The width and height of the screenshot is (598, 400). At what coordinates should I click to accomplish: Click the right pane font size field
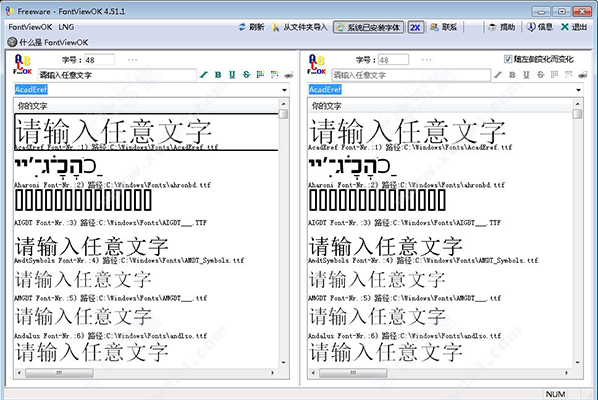point(393,60)
